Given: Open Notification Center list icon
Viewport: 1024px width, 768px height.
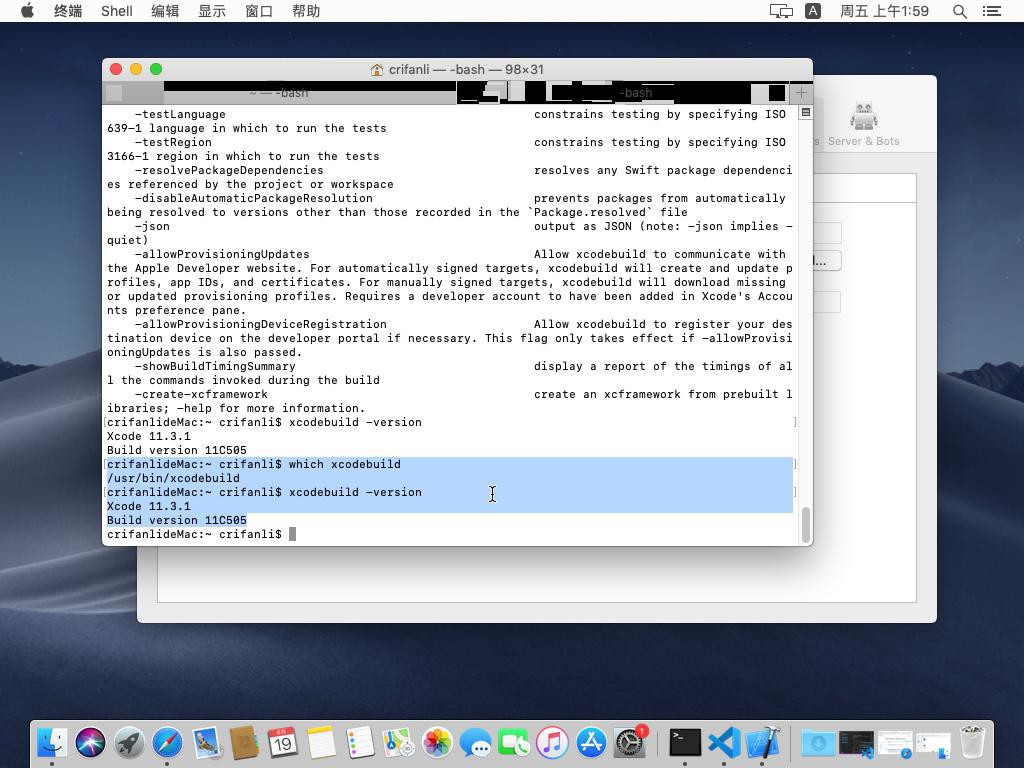Looking at the screenshot, I should pos(992,11).
